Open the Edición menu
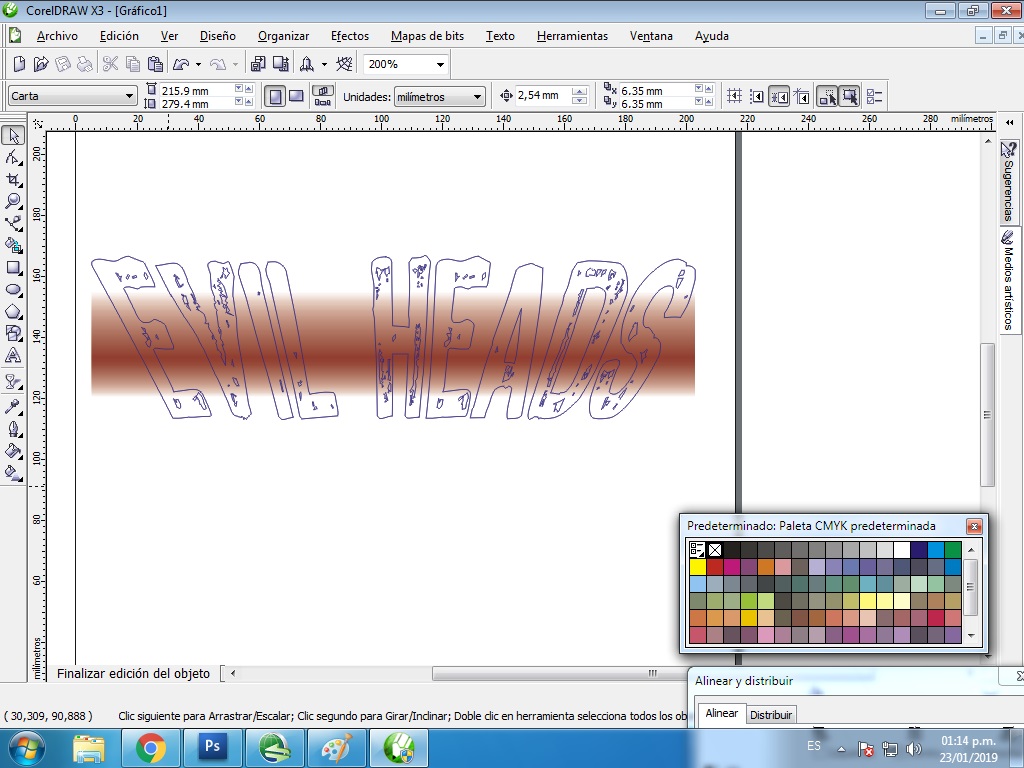Screen dimensions: 1024x768 (119, 36)
